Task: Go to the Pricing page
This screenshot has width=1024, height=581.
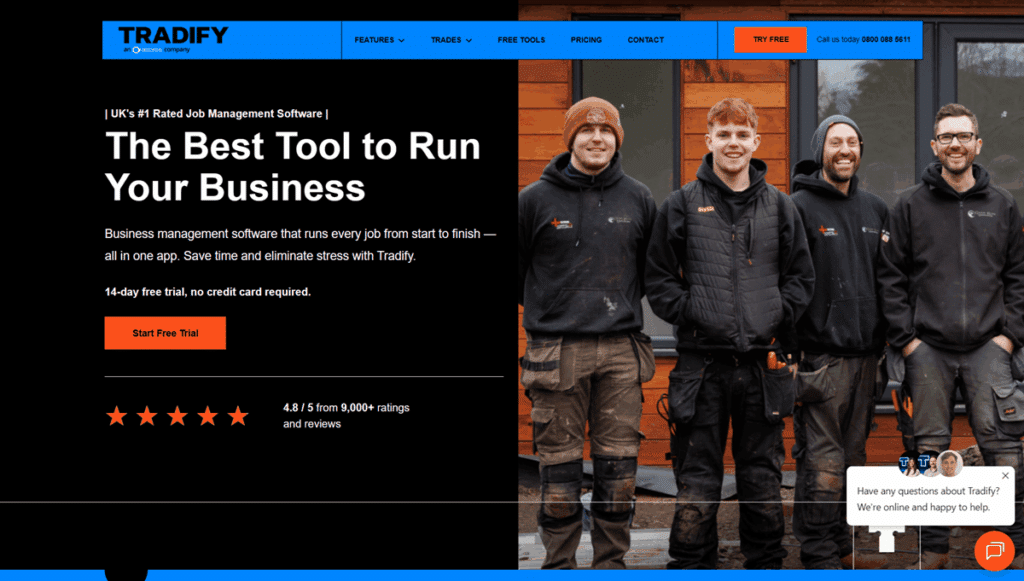Action: point(586,40)
